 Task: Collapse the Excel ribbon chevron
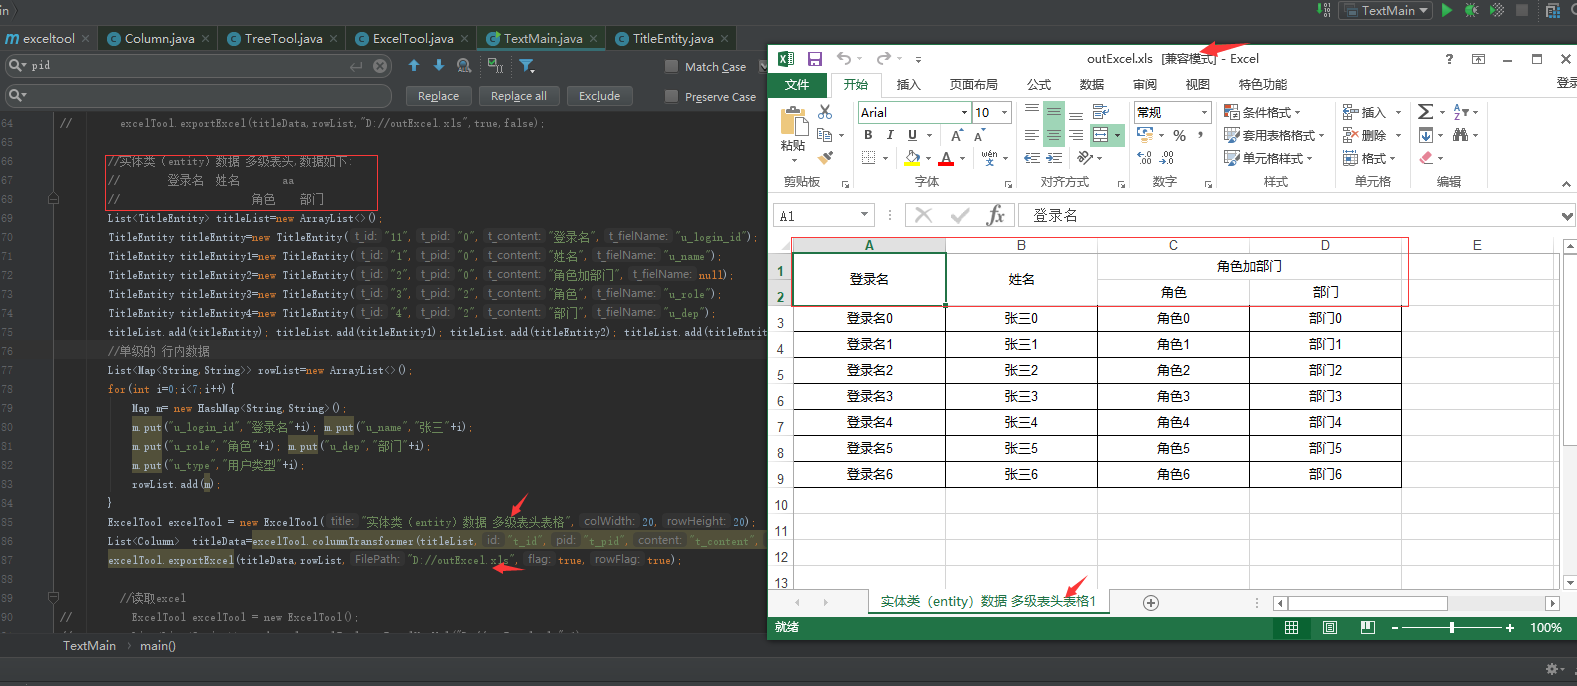point(1566,184)
